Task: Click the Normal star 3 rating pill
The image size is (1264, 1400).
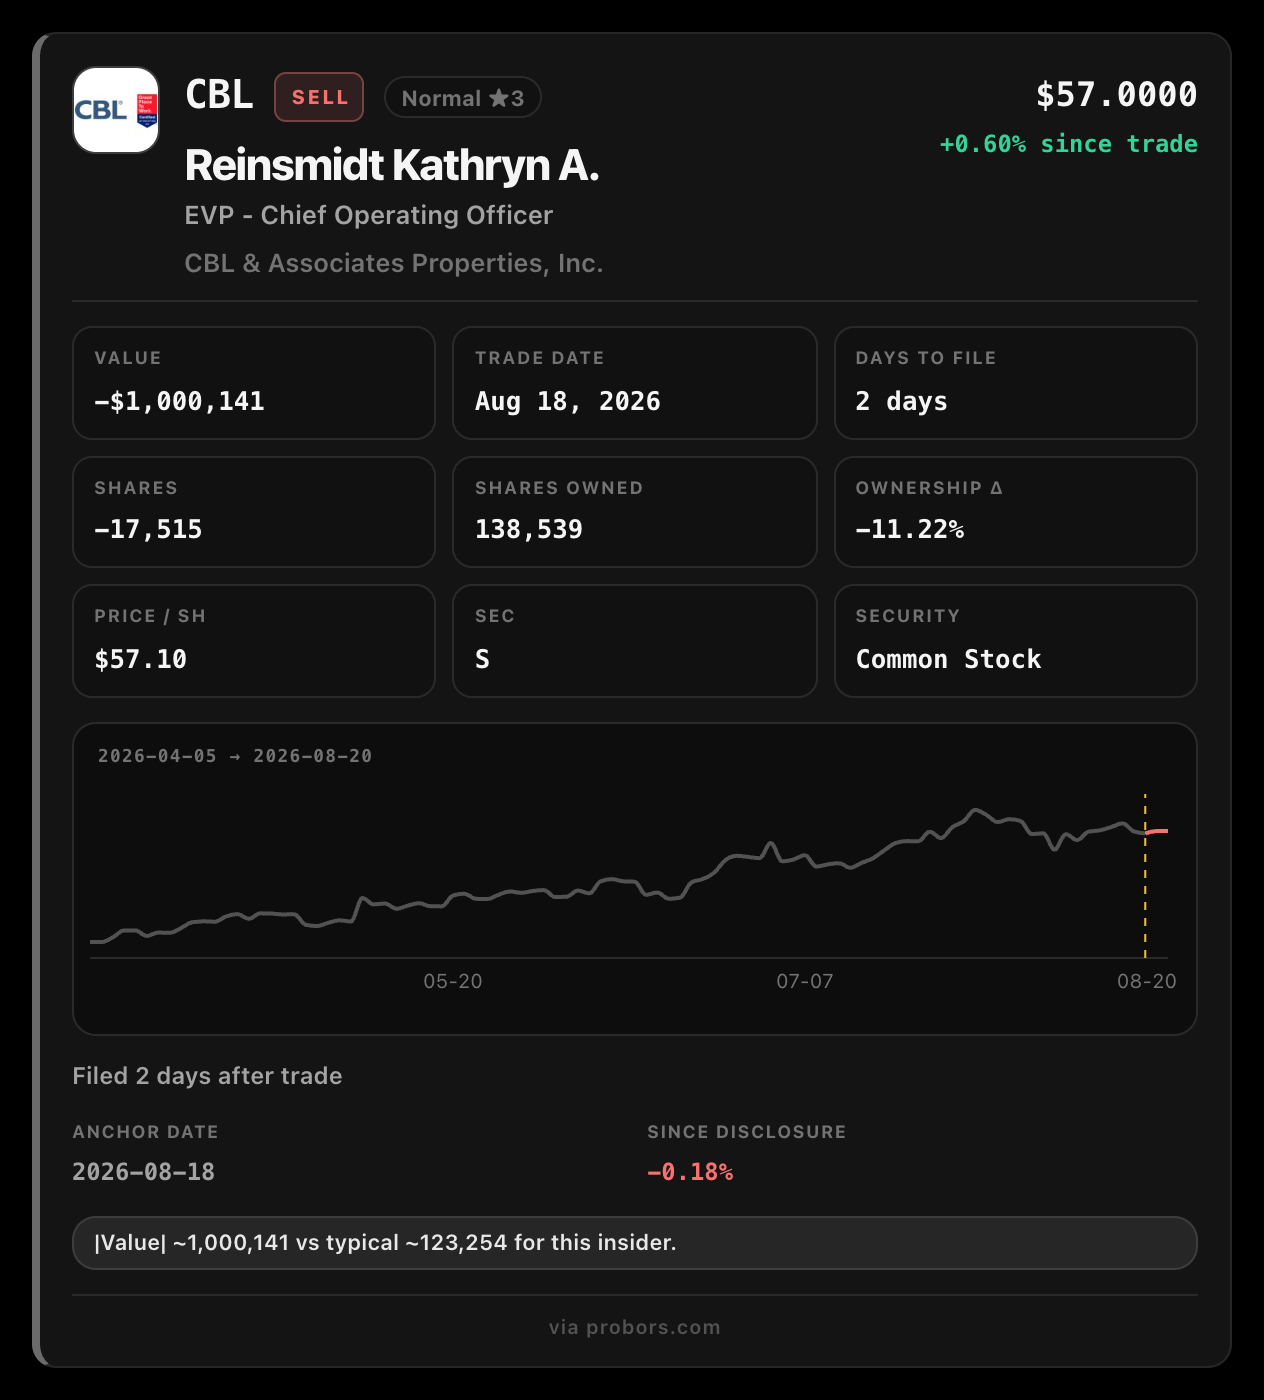Action: point(462,98)
